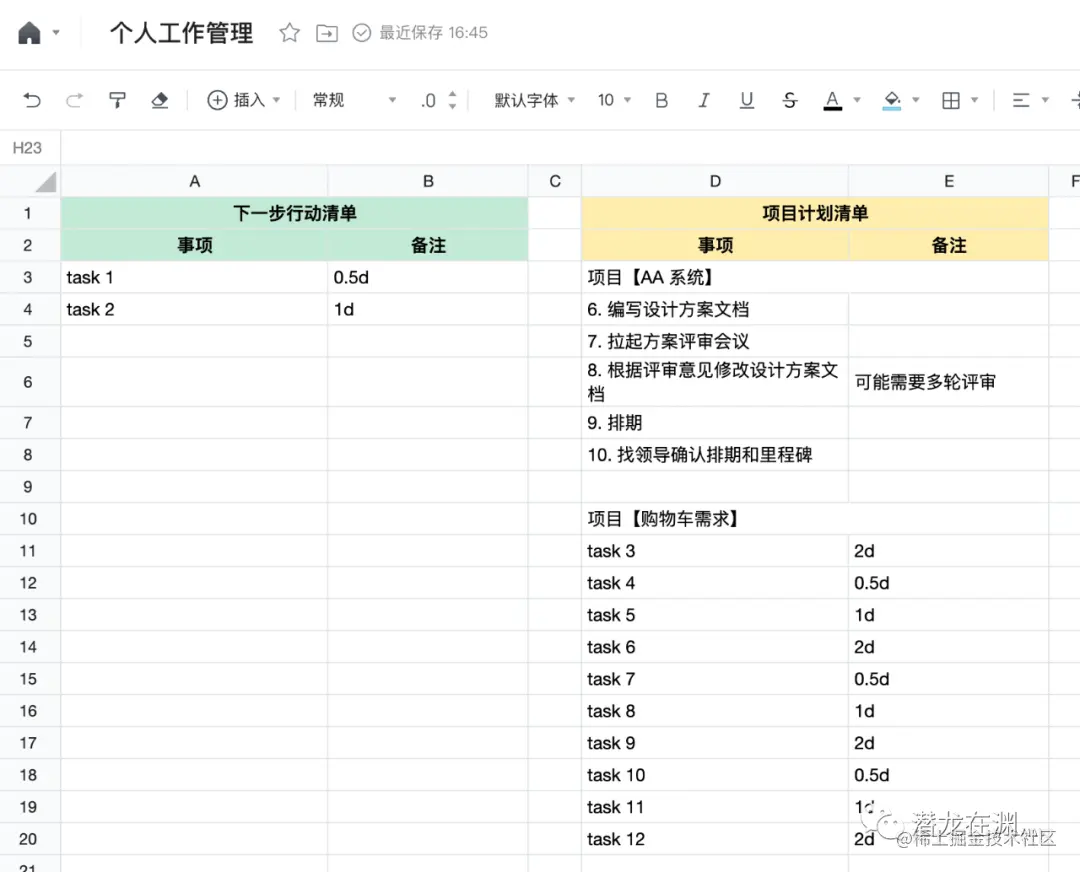Open the 插入 insert menu
1080x872 pixels.
pyautogui.click(x=244, y=101)
